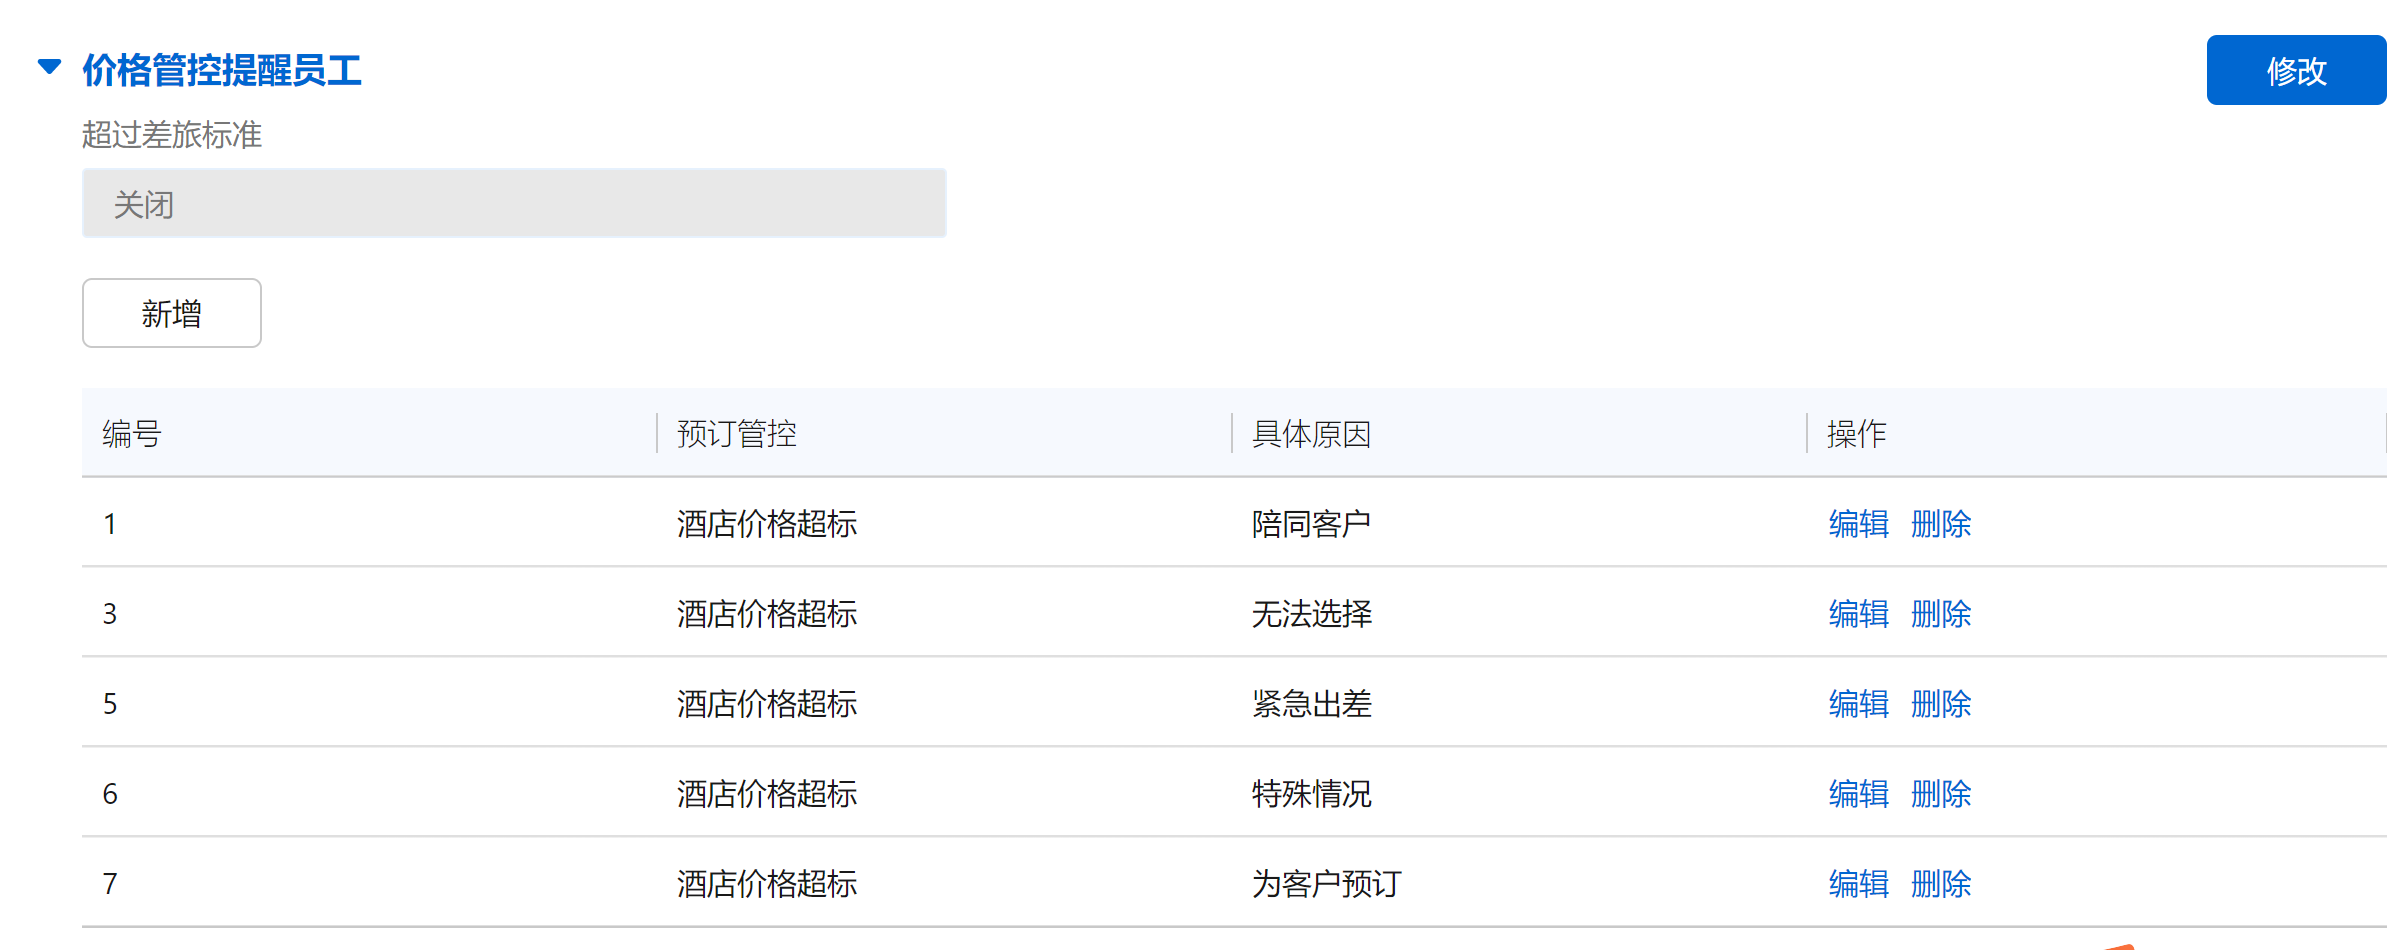Click the blue 修改 button

[2295, 70]
